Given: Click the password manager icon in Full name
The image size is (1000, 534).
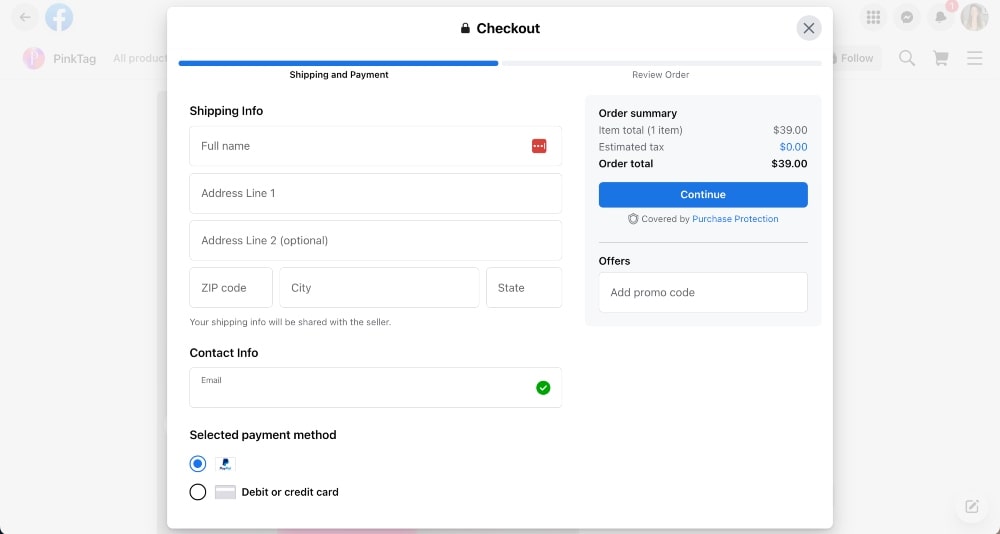Looking at the screenshot, I should click(x=539, y=146).
